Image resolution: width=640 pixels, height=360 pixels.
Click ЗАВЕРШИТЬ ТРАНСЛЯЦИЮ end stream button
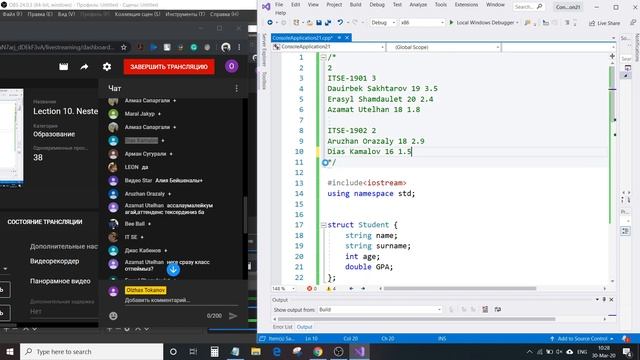click(169, 67)
